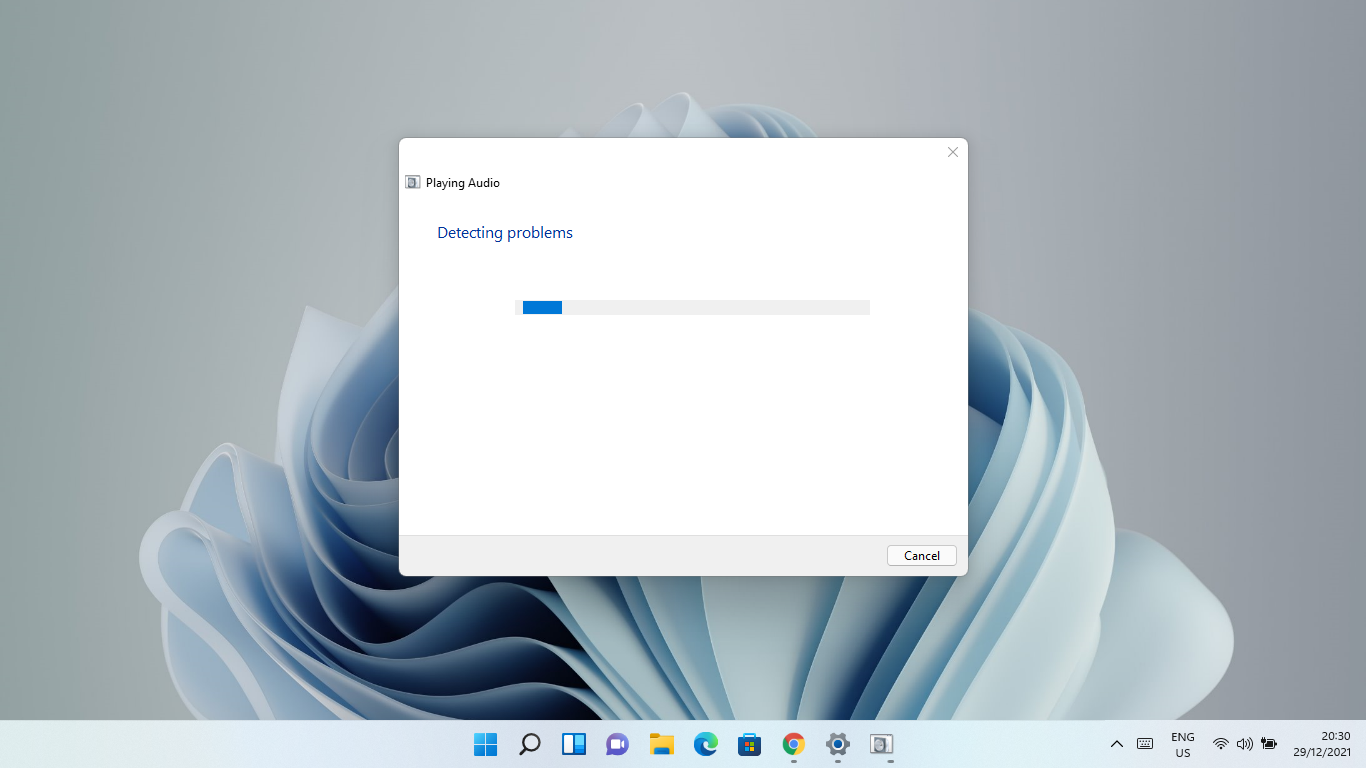Open taskbar Search
The image size is (1366, 768).
530,744
